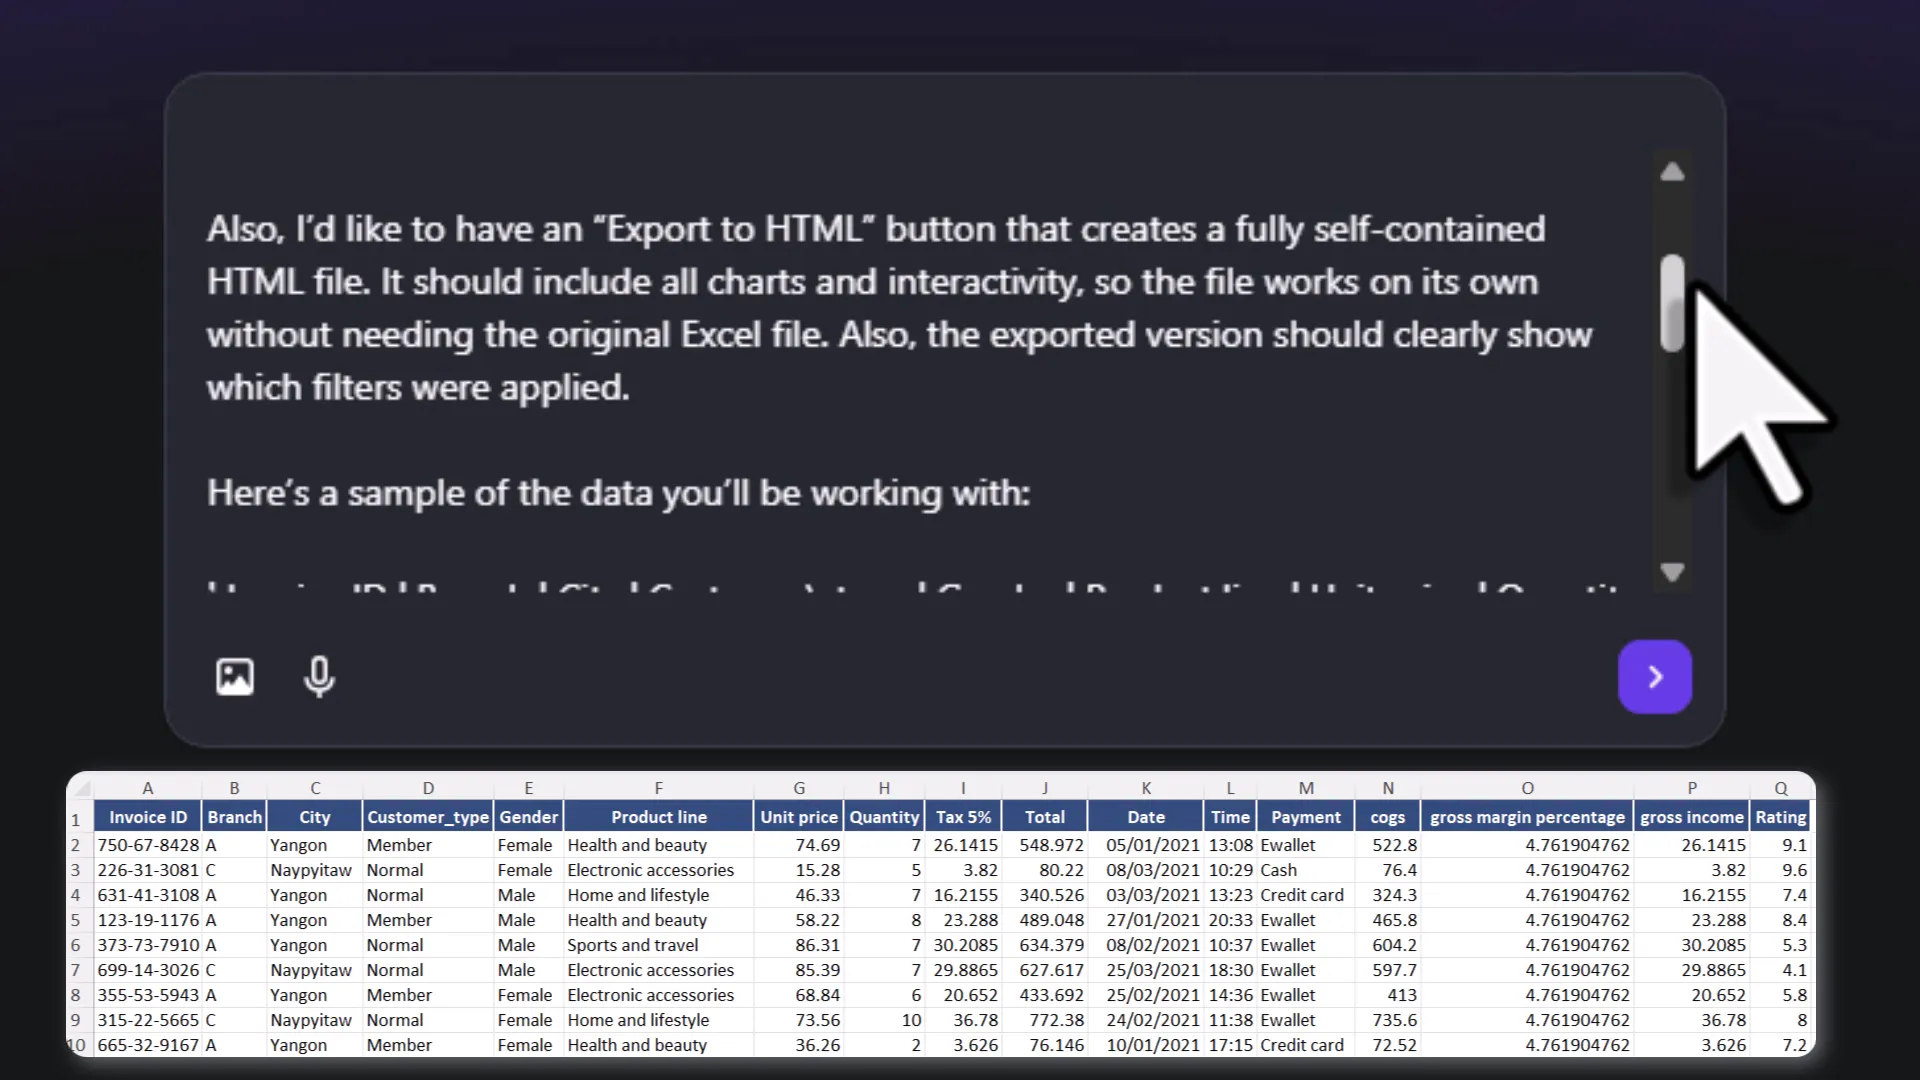Click the scrollbar down arrow
Image resolution: width=1920 pixels, height=1080 pixels.
1671,572
